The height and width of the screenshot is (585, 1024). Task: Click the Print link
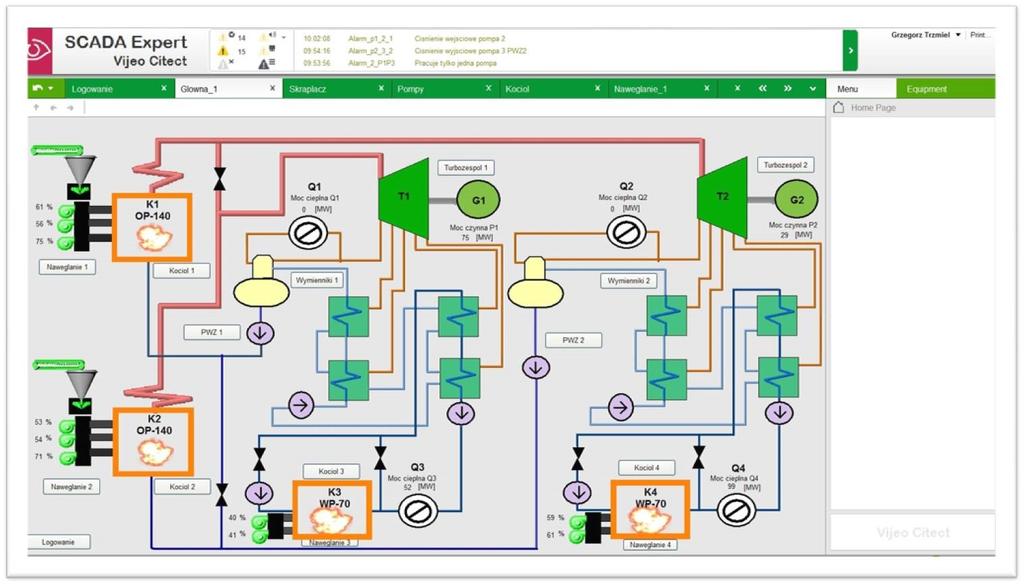tap(980, 35)
